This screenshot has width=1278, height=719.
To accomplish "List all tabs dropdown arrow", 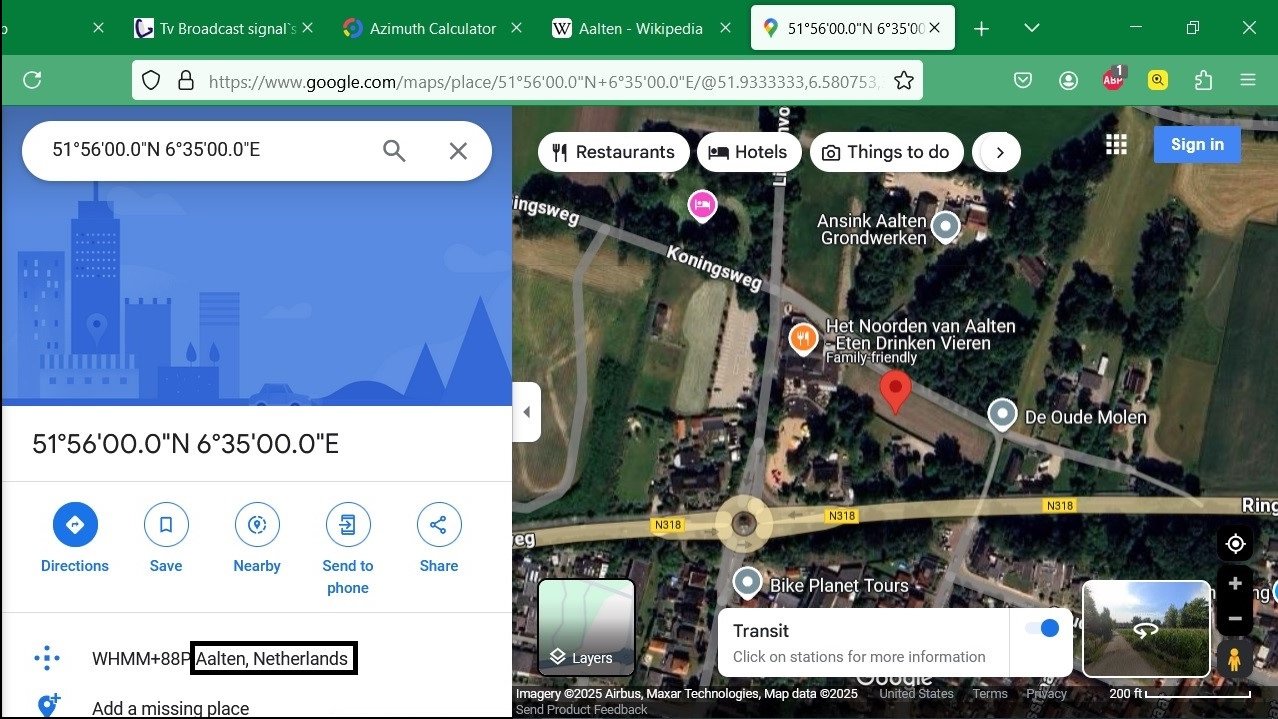I will (x=1032, y=28).
